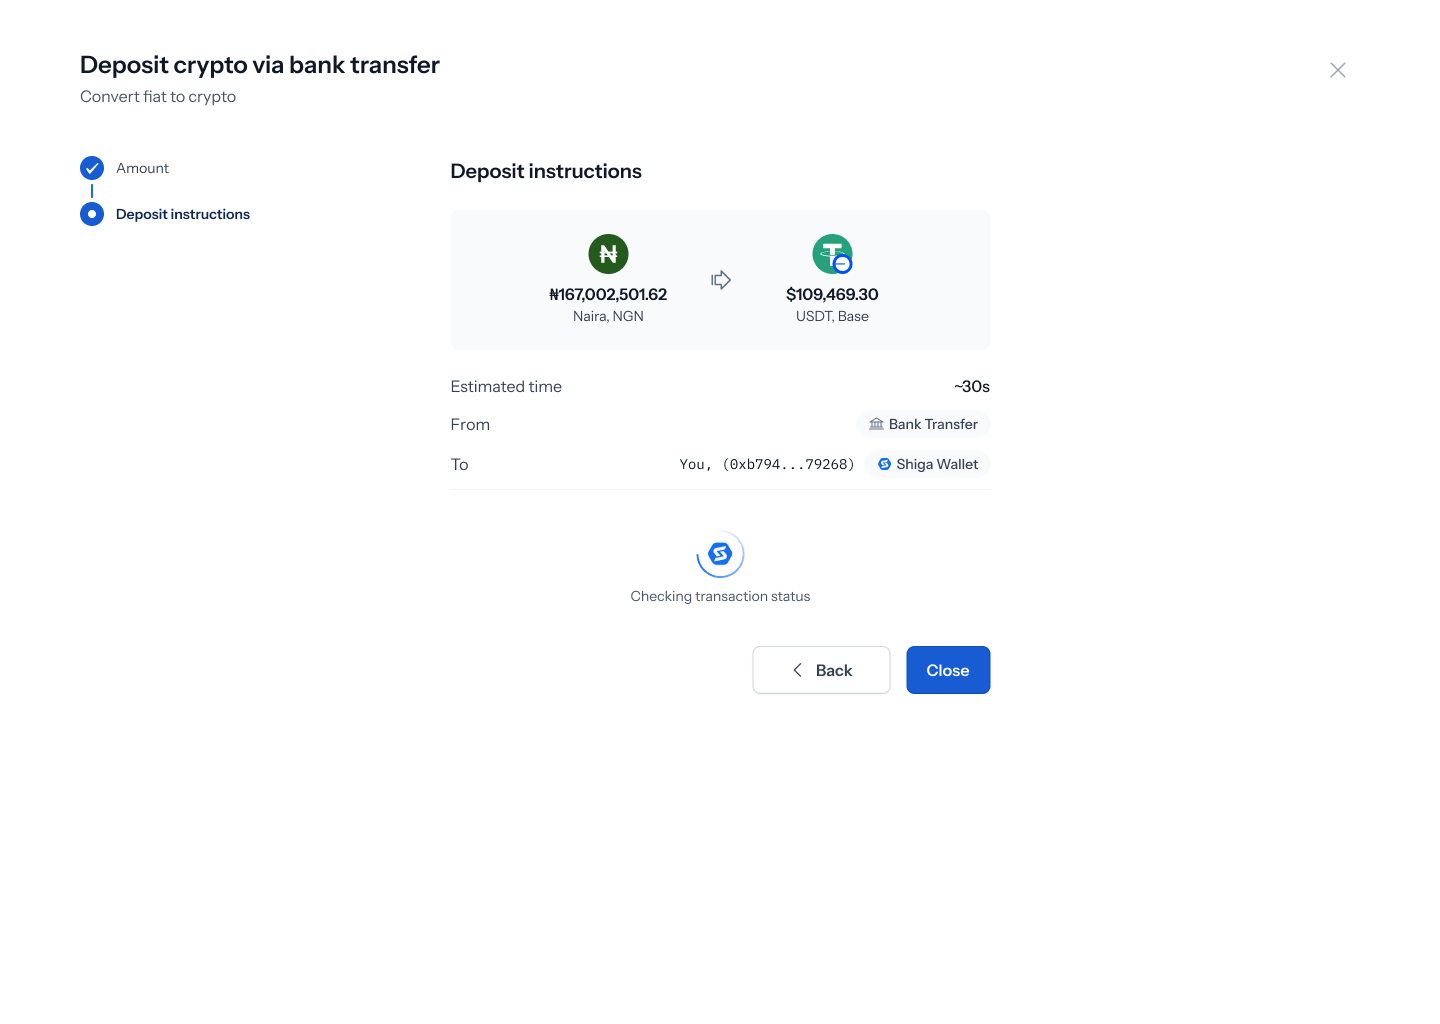Viewport: 1440px width, 1024px height.
Task: Click the Naira currency icon
Action: click(x=608, y=254)
